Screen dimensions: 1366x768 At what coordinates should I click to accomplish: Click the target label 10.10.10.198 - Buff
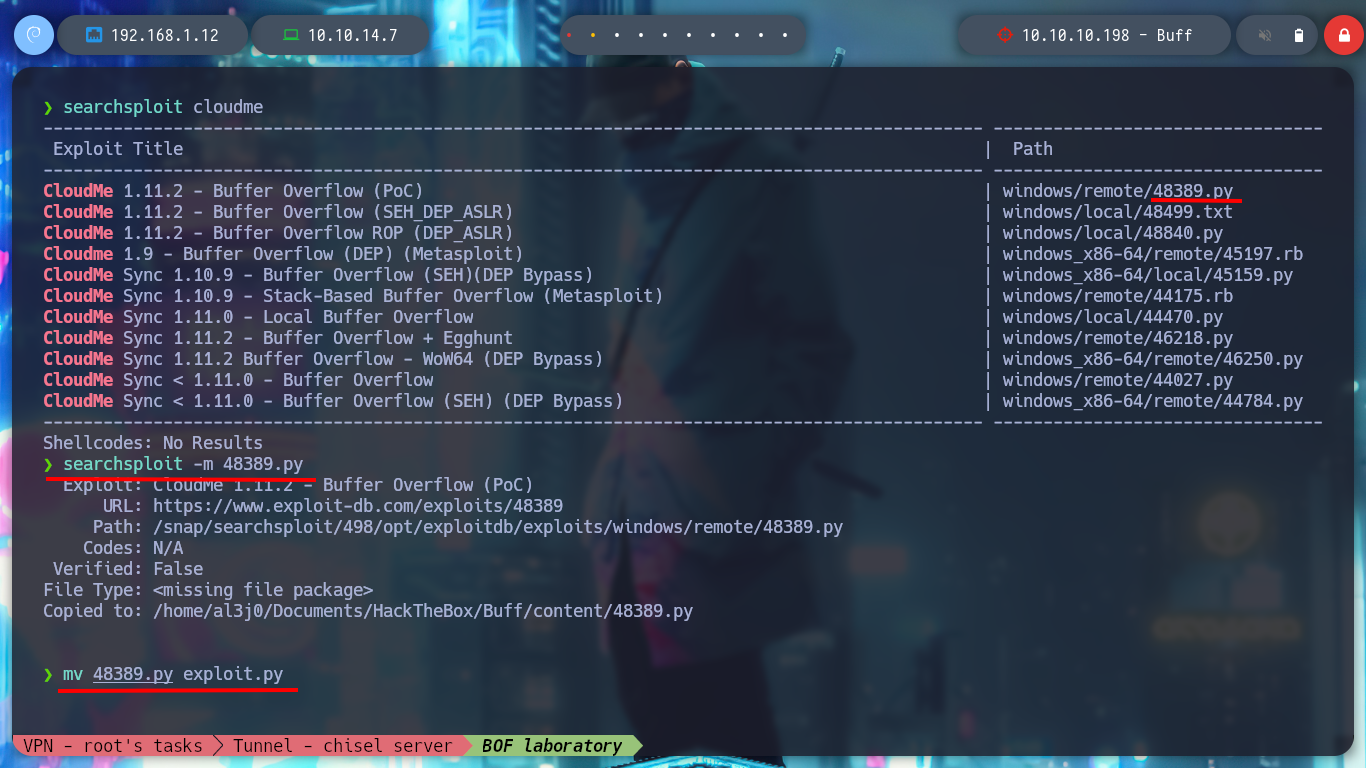click(x=1107, y=35)
